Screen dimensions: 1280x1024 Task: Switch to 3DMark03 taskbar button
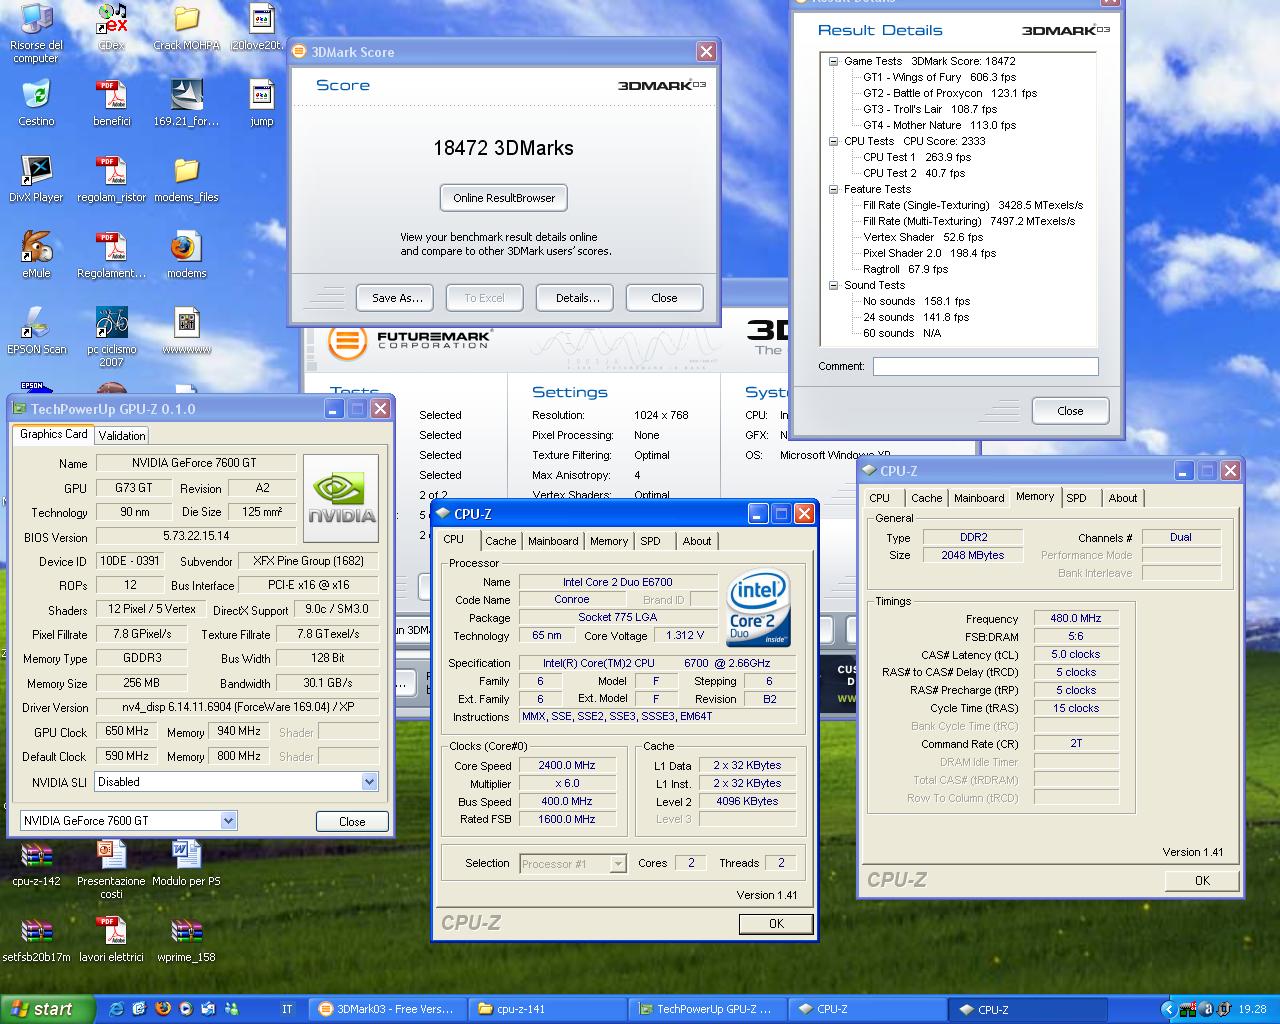point(386,1009)
